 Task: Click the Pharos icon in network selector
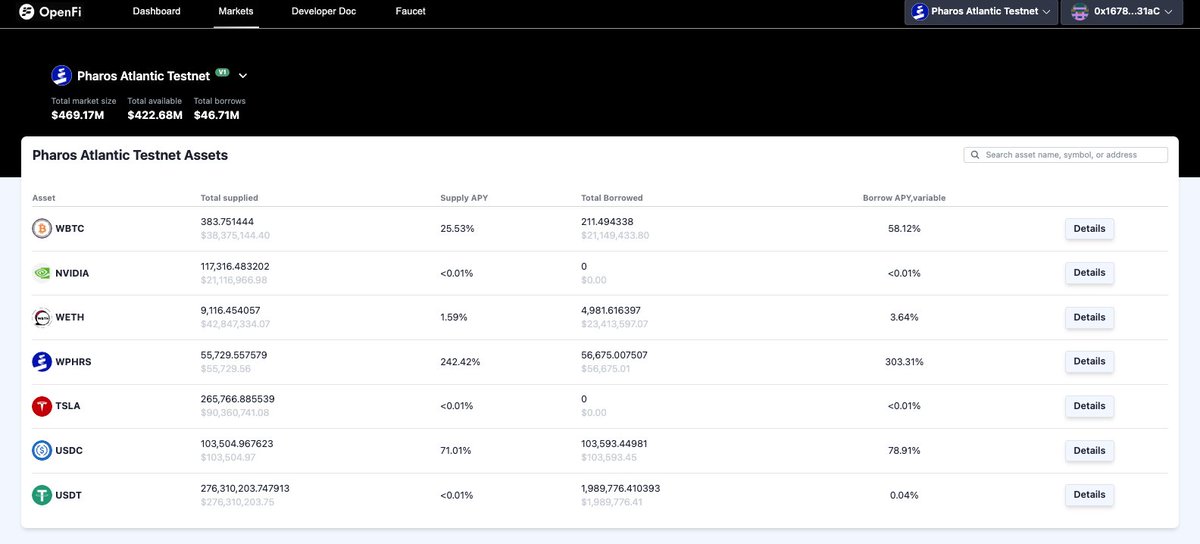919,12
